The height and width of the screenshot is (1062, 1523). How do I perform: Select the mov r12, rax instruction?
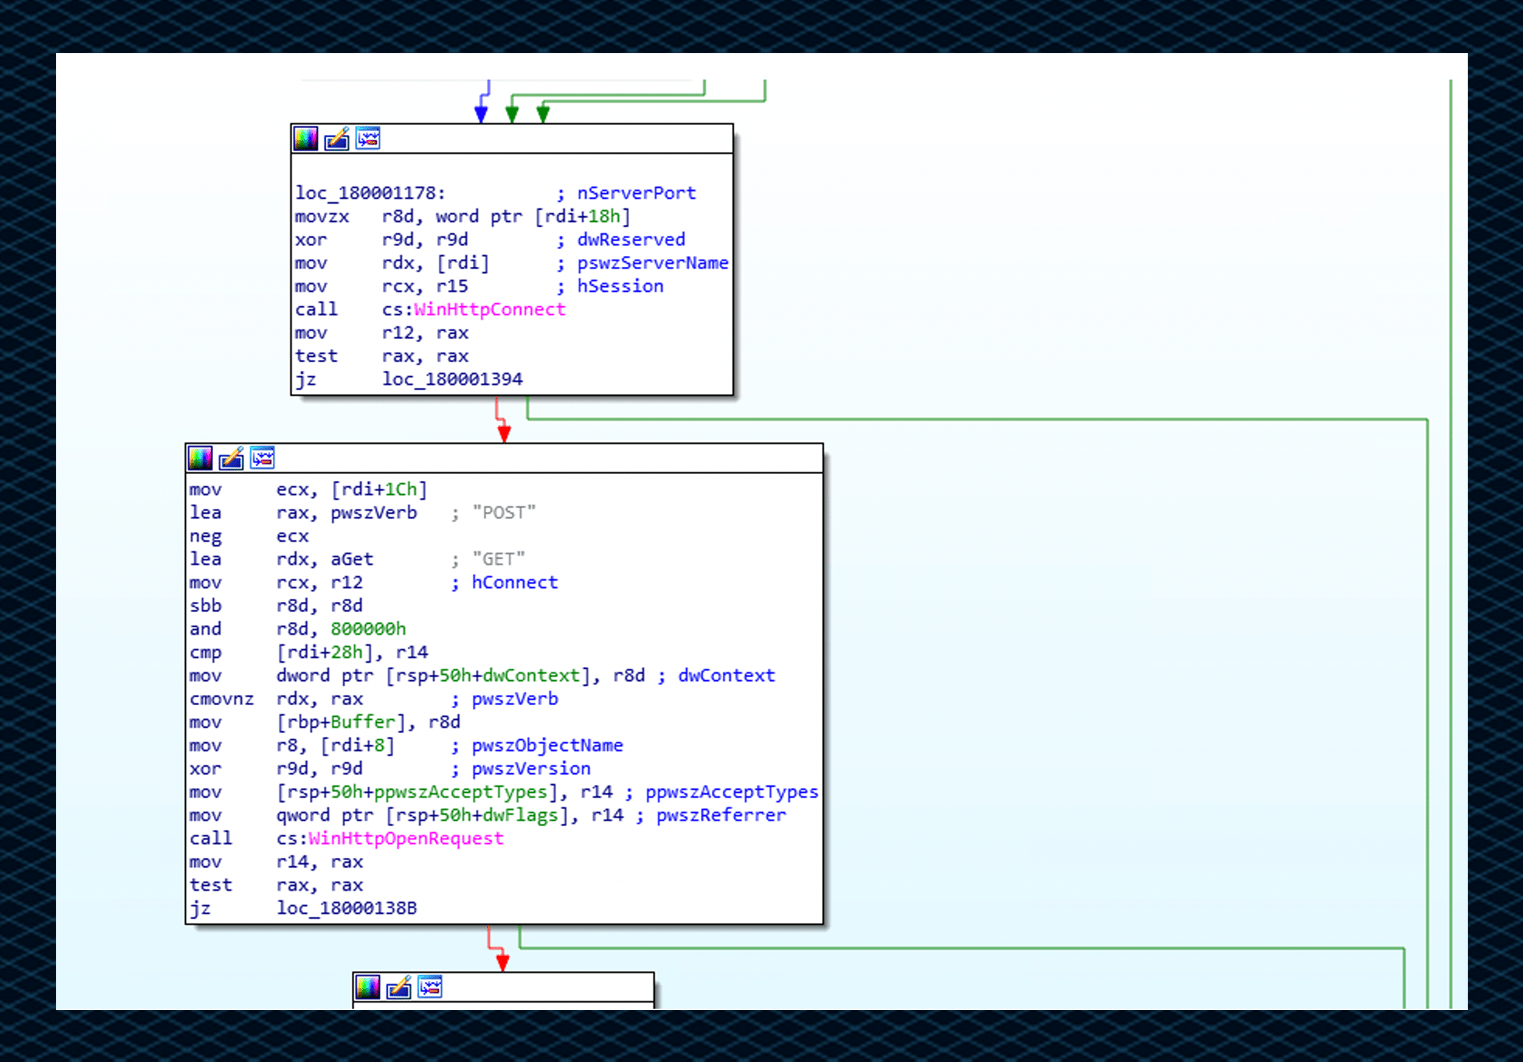382,333
